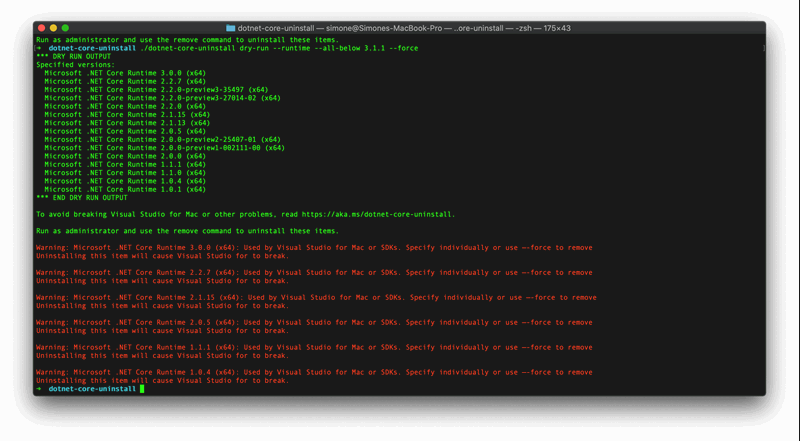Click the terminal window title text
Viewport: 800px width, 441px height.
(x=404, y=28)
